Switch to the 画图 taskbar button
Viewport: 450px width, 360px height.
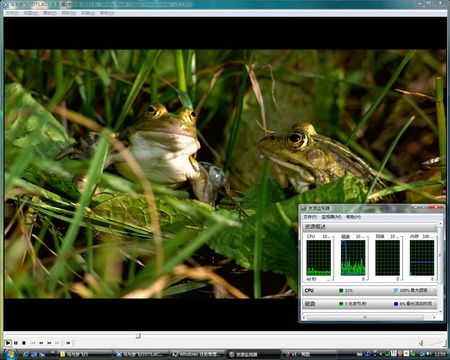309,354
